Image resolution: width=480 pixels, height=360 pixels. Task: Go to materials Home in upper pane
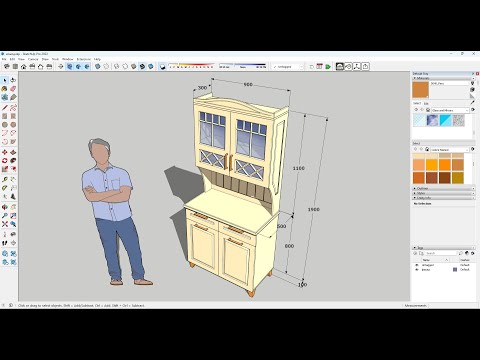(428, 110)
